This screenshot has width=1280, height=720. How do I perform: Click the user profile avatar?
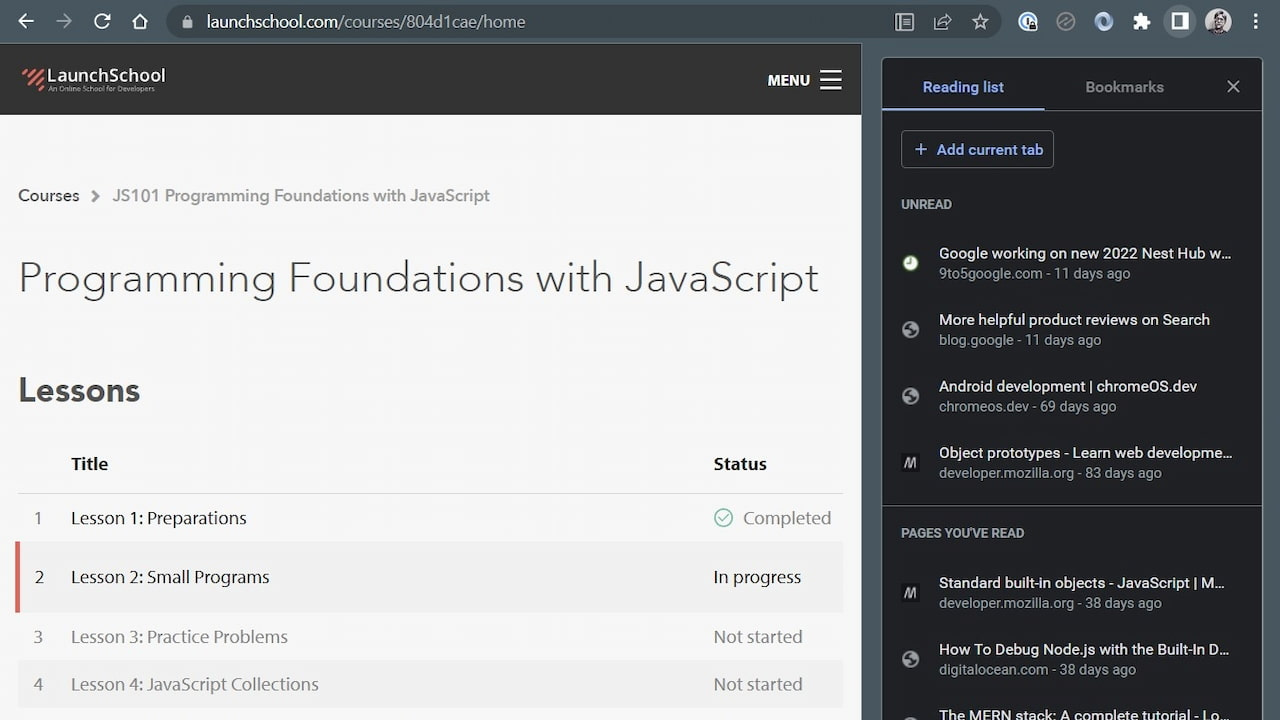click(1218, 21)
